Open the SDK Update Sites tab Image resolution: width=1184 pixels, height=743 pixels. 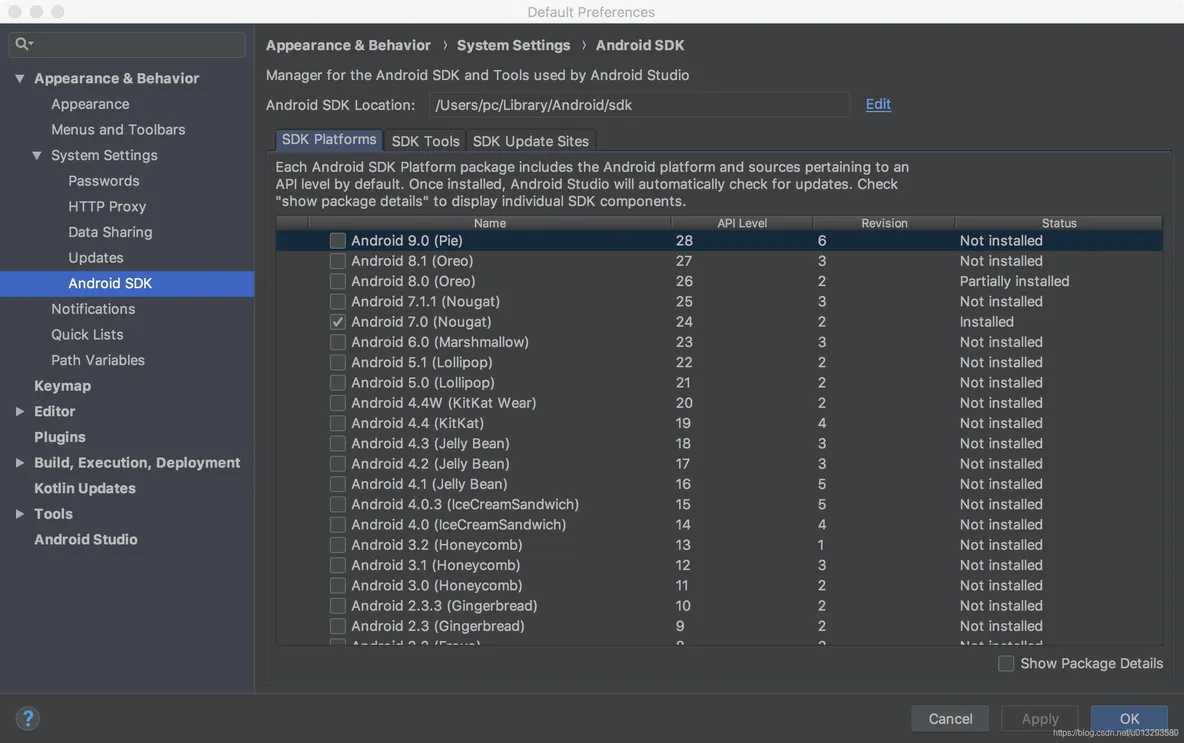(x=530, y=141)
